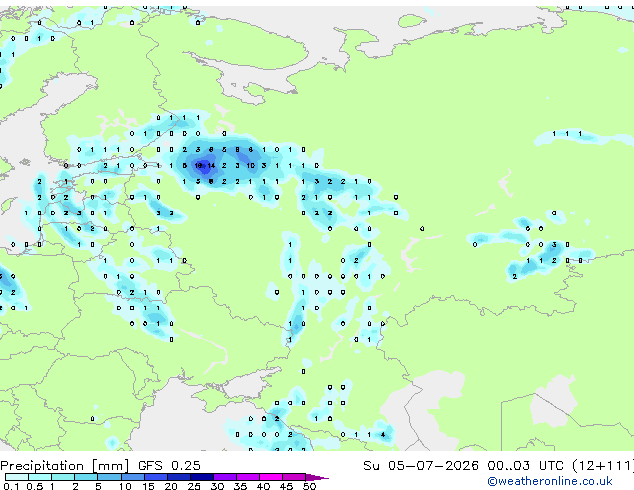The width and height of the screenshot is (634, 490).
Task: Pick the 2 to 5 mm legend swatch
Action: click(86, 477)
